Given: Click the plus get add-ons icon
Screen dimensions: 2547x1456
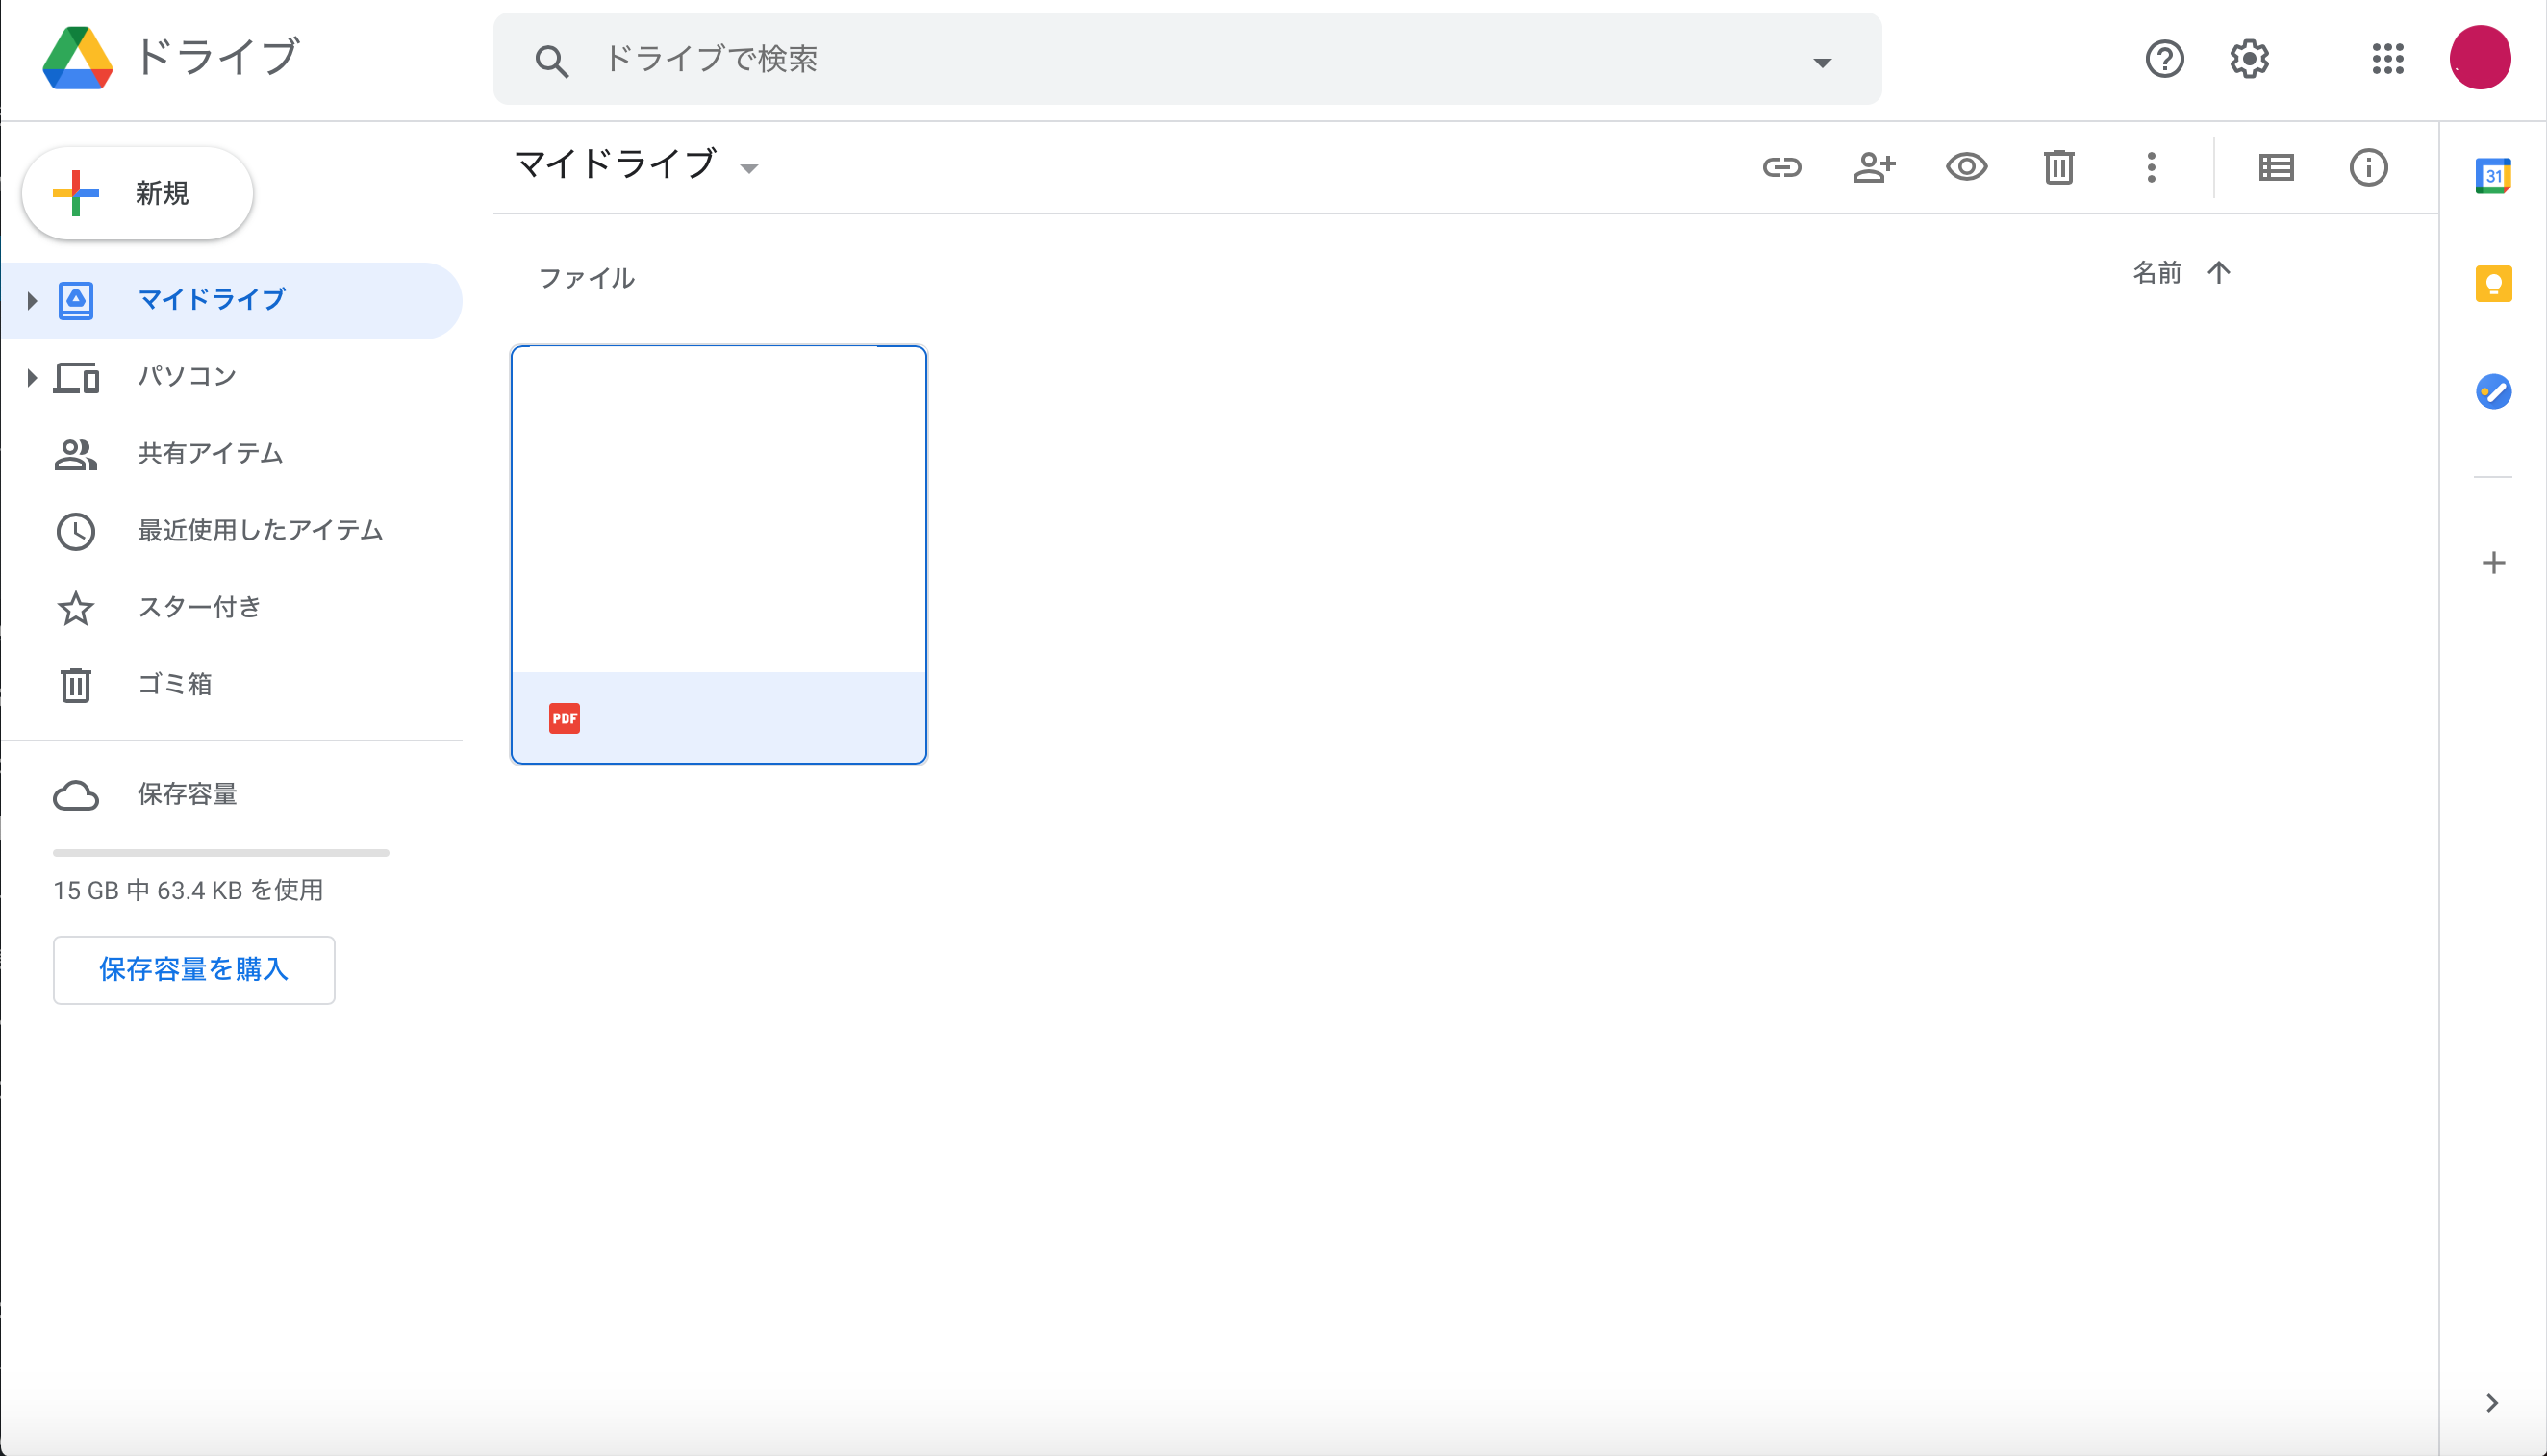Looking at the screenshot, I should (x=2493, y=563).
